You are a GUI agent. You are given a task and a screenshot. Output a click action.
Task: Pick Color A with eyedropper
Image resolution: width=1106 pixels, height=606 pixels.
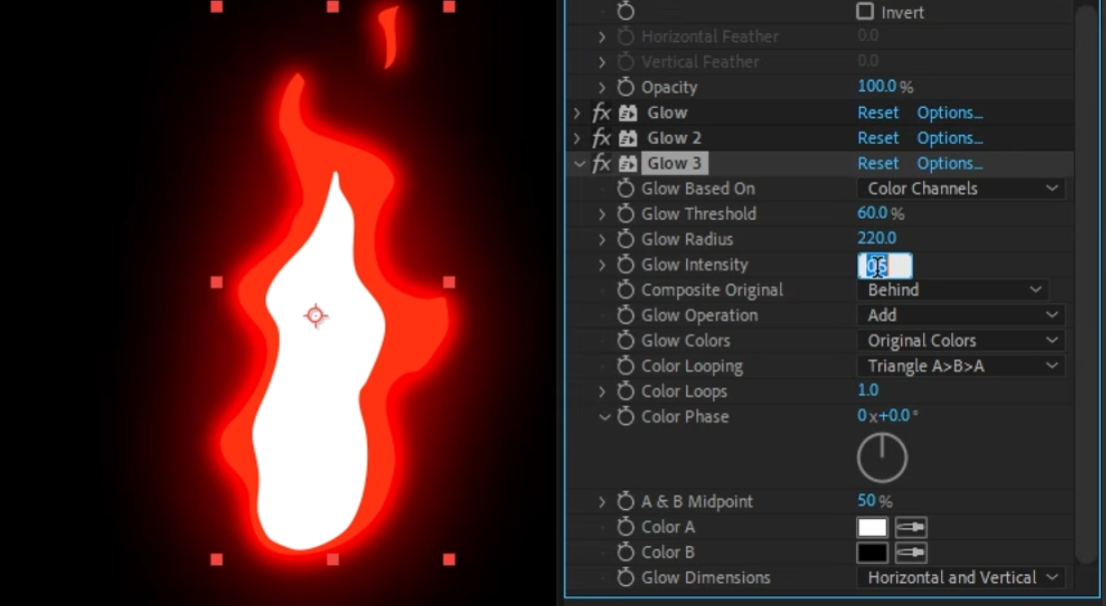pos(911,527)
